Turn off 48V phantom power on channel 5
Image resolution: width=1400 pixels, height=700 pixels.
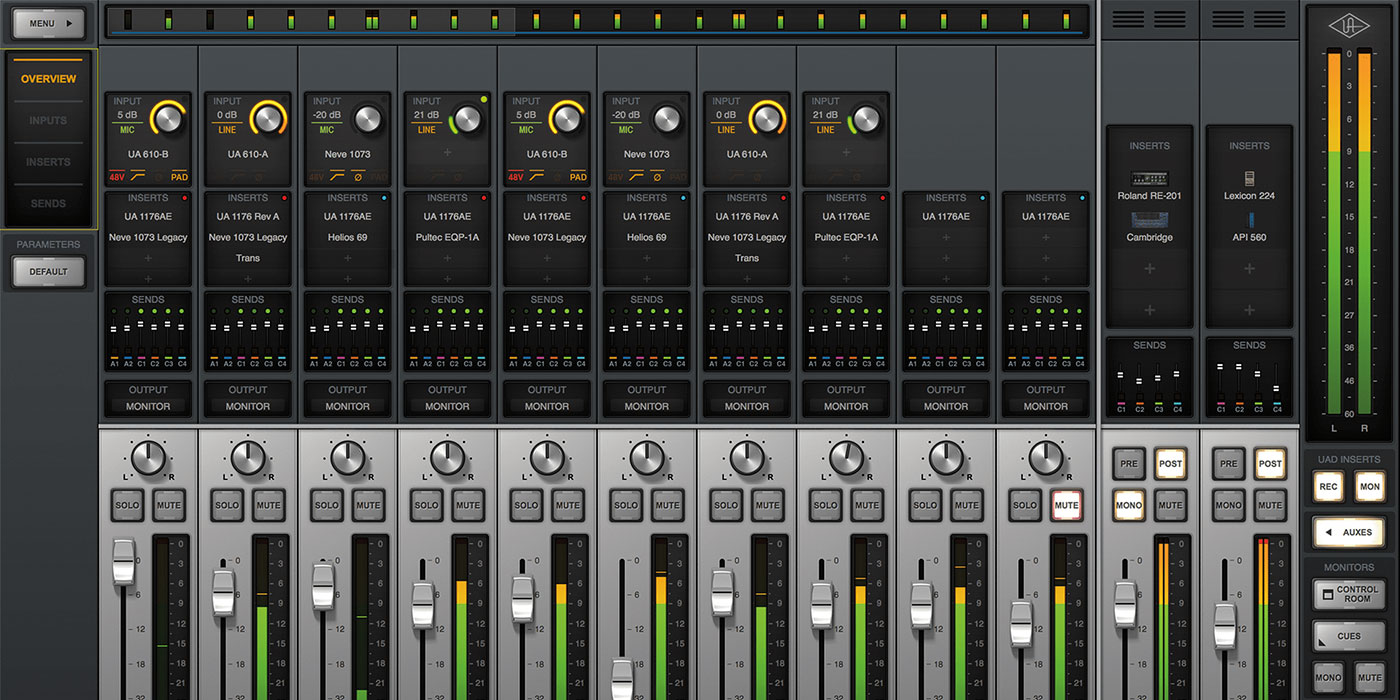516,177
